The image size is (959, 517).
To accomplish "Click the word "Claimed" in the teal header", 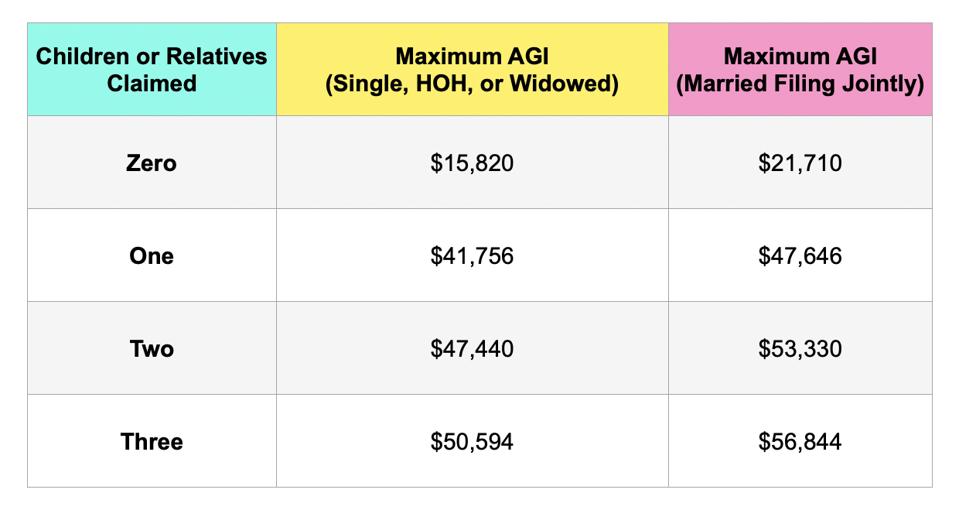I will click(152, 84).
